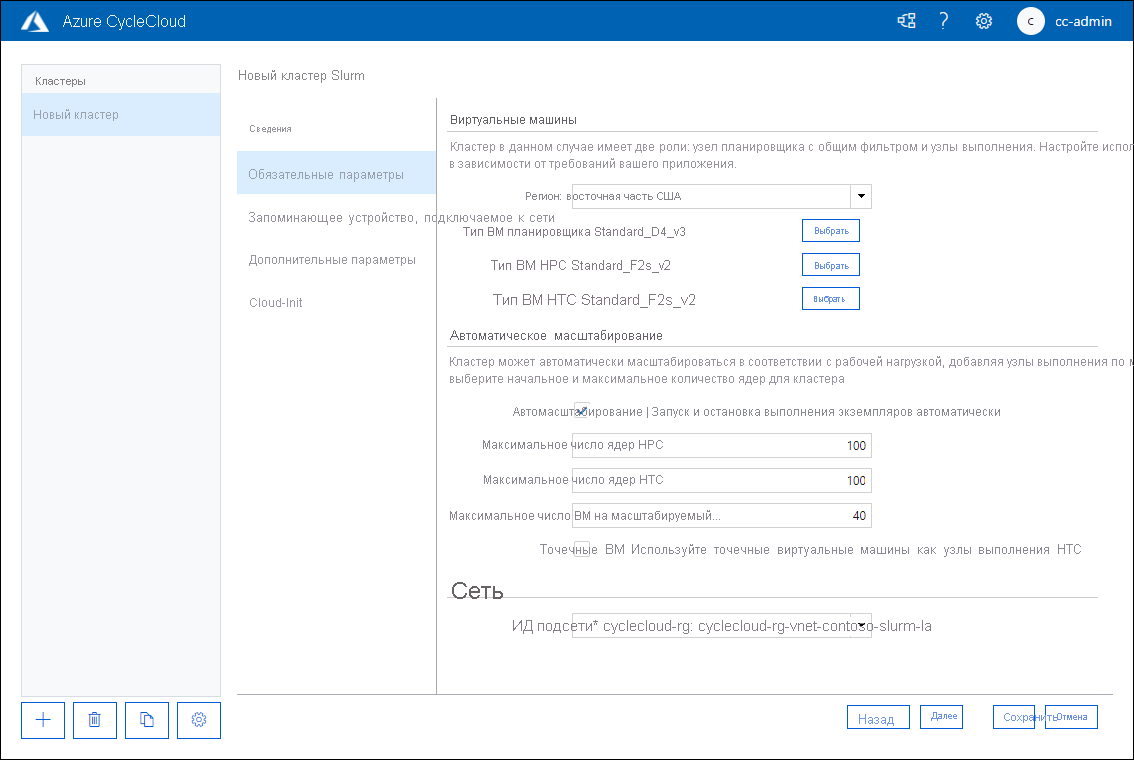Go to Запоминающее устройство section
The height and width of the screenshot is (760, 1134).
(401, 218)
